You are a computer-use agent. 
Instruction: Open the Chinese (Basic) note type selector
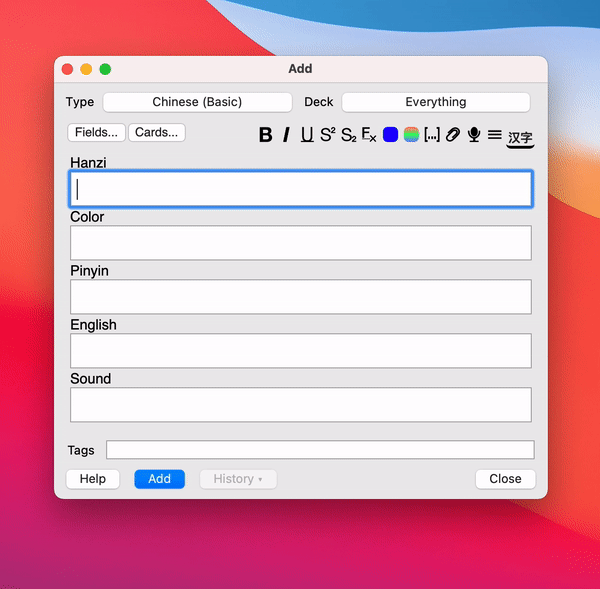coord(197,102)
